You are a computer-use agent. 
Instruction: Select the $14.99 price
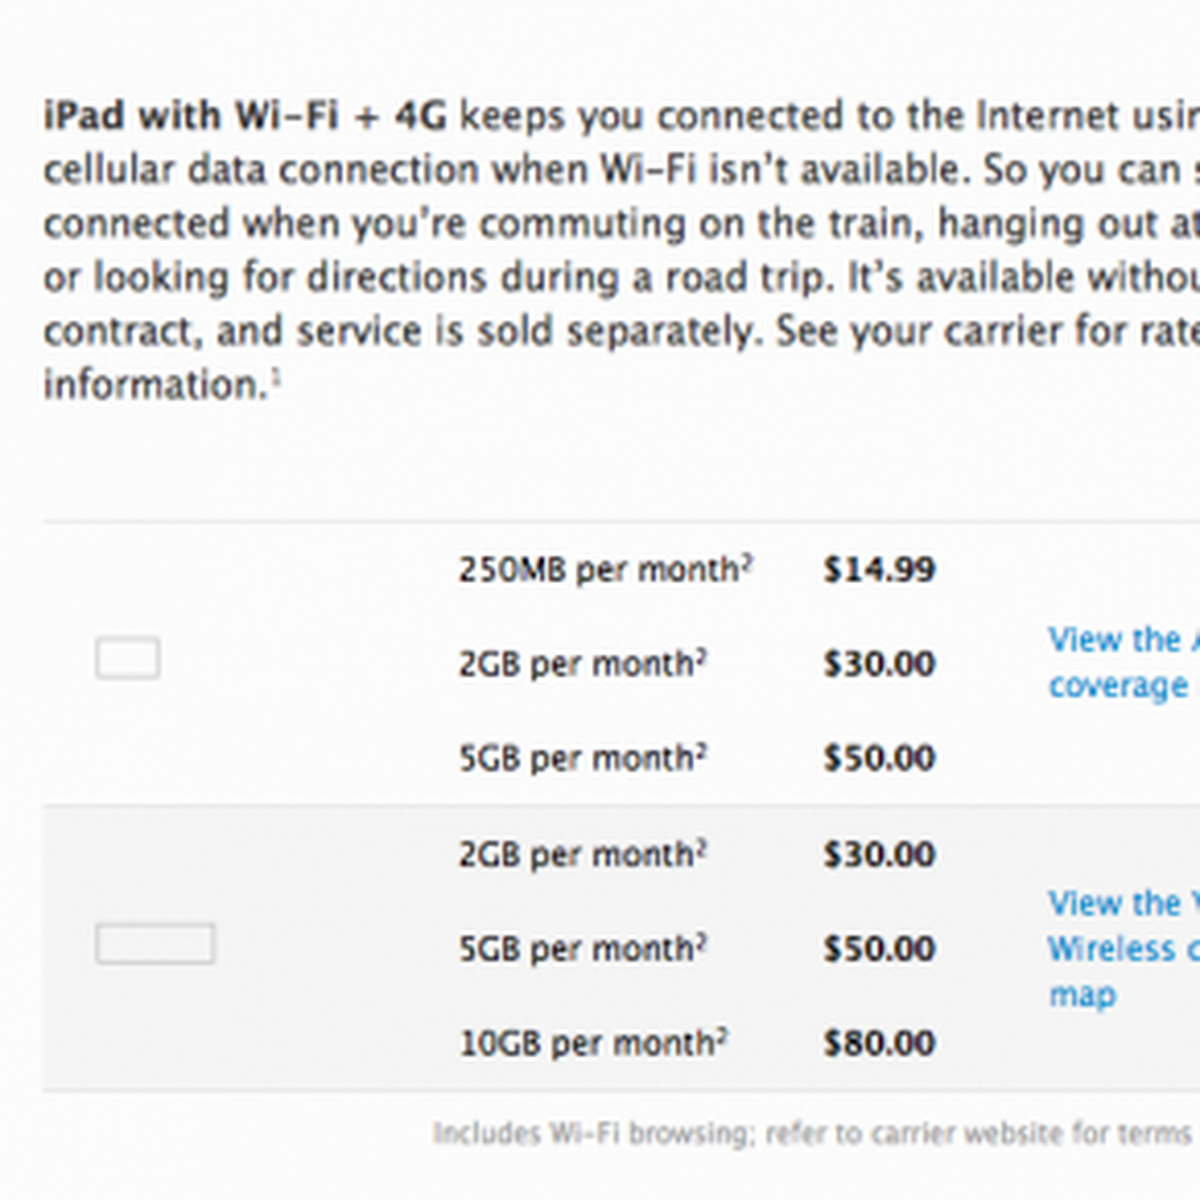point(879,570)
